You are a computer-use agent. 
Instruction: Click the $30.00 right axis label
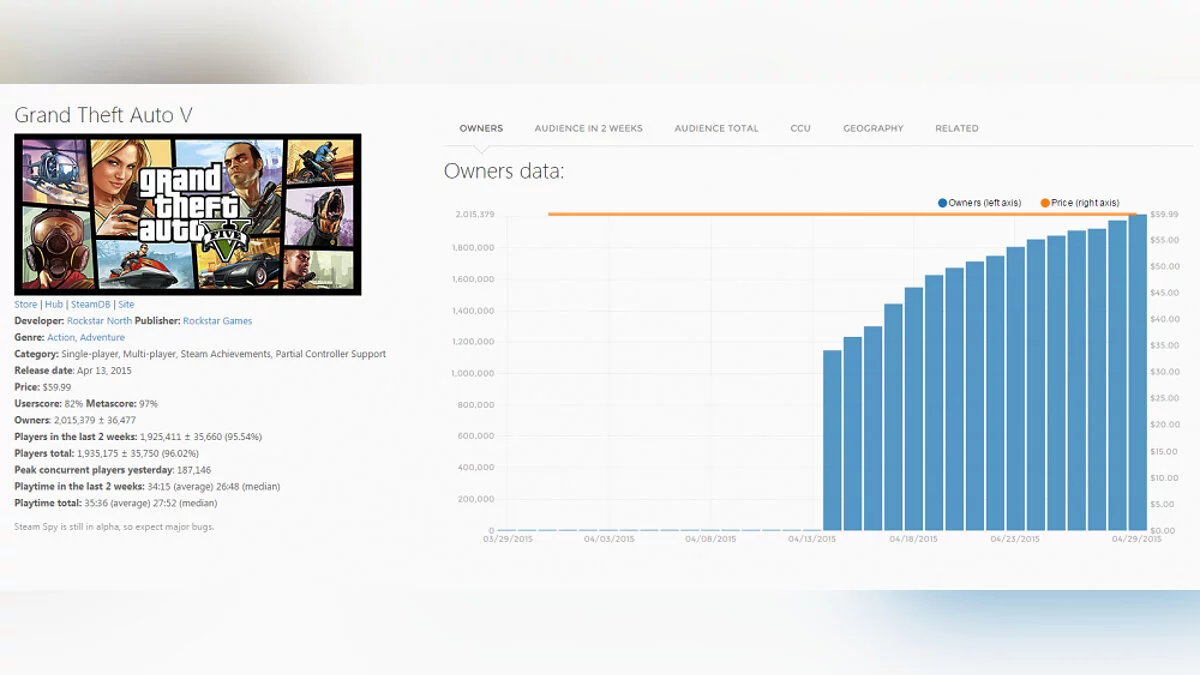point(1164,372)
